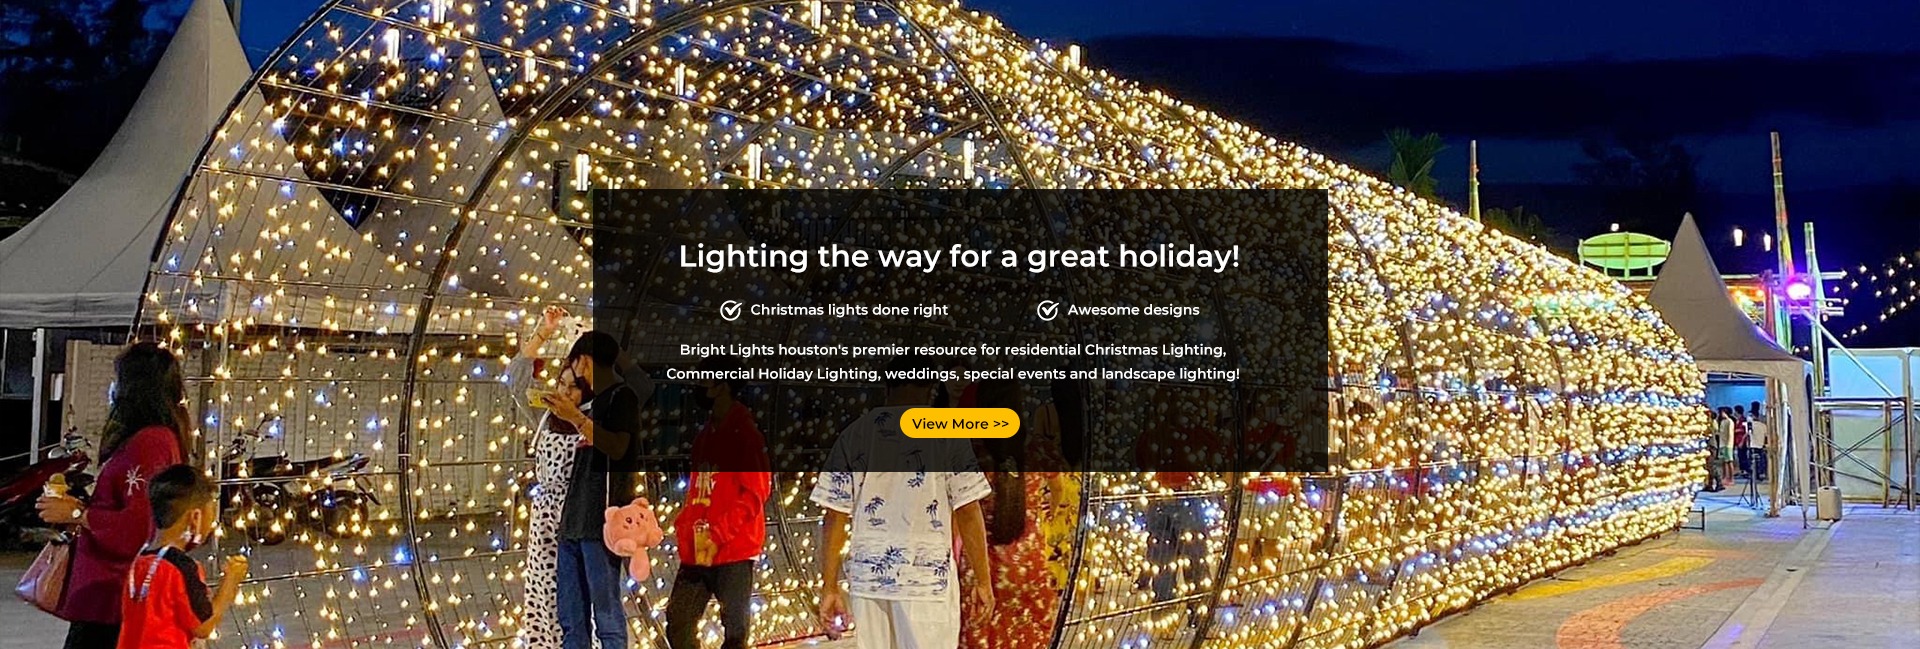The width and height of the screenshot is (1920, 649).
Task: Click the green circular structure on the right
Action: [1624, 253]
